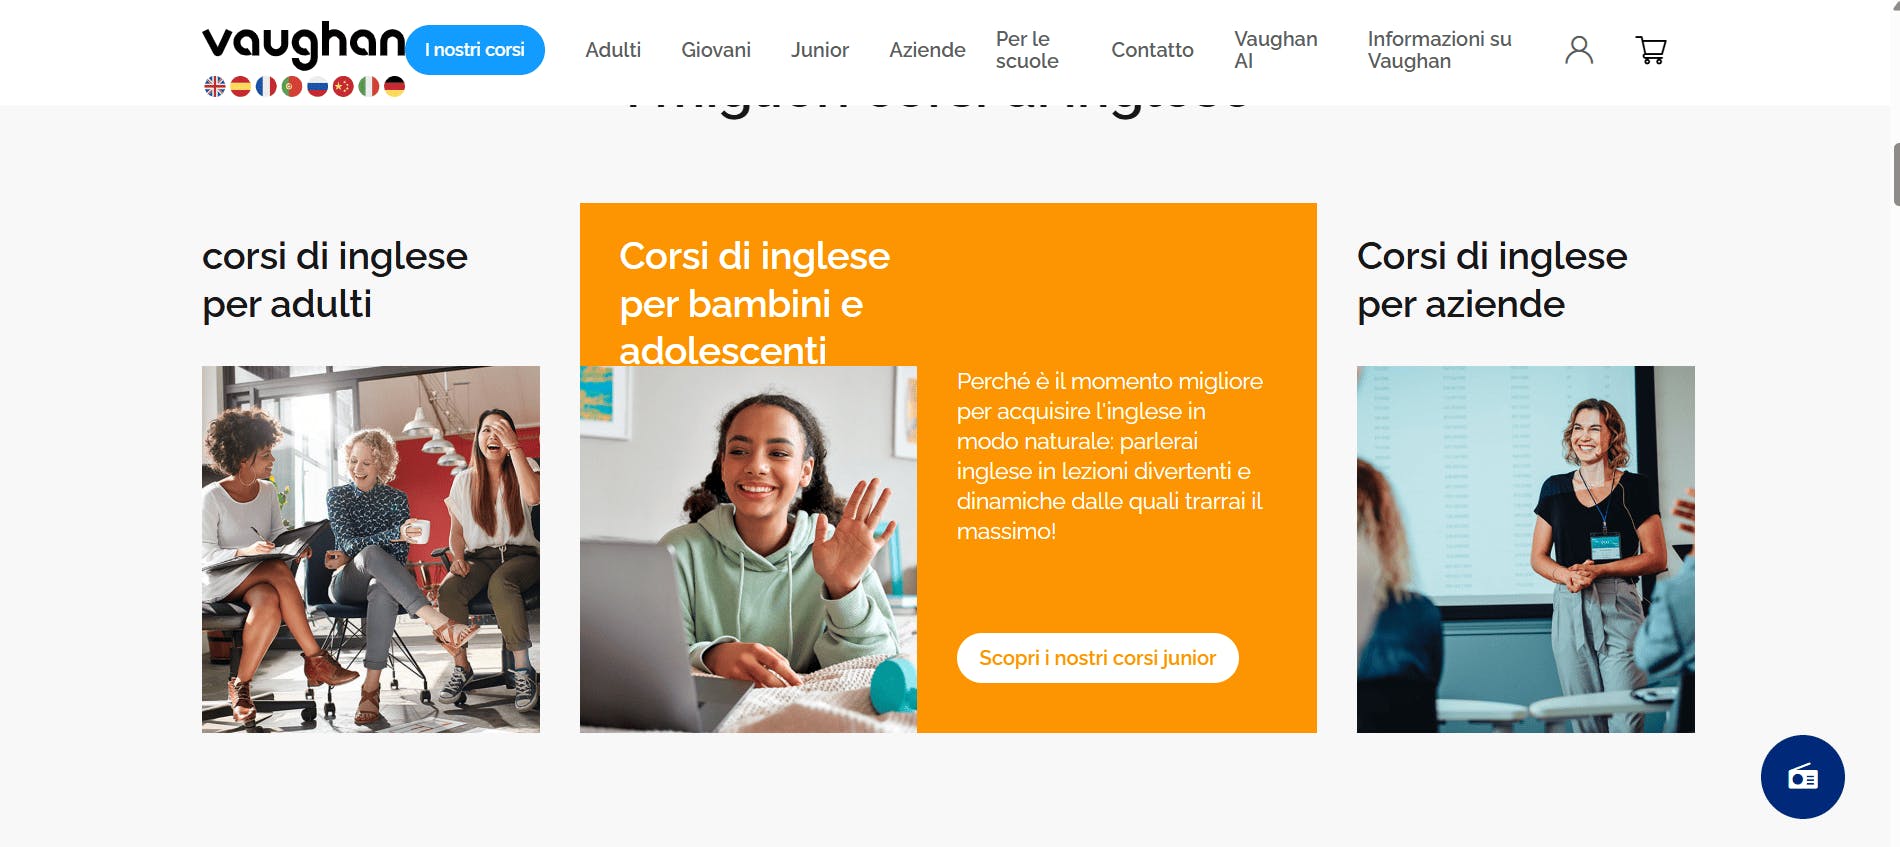The width and height of the screenshot is (1900, 847).
Task: Select the Chinese flag icon
Action: pos(343,87)
